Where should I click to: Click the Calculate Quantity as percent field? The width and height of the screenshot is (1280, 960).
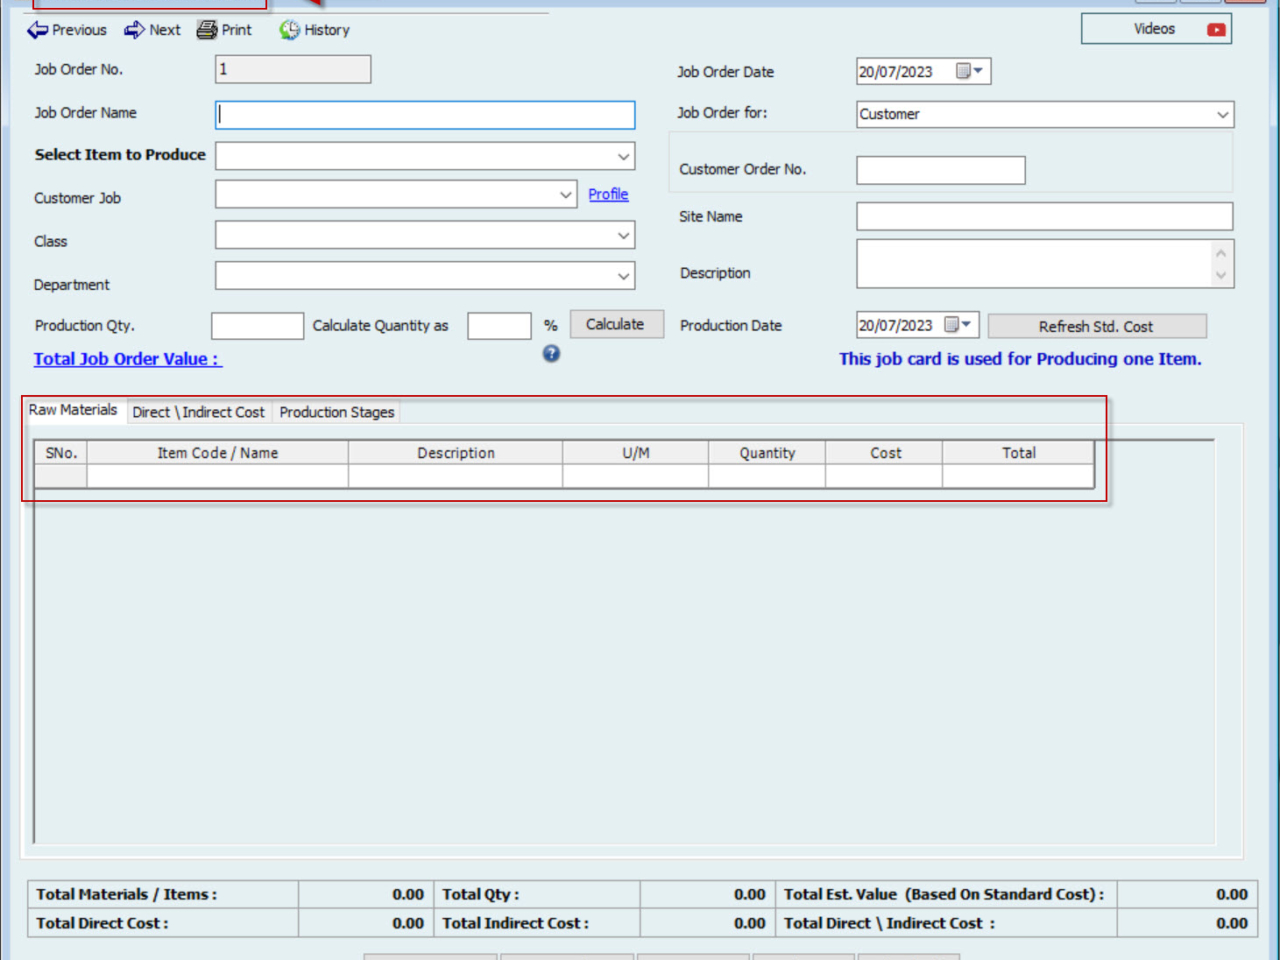tap(499, 326)
